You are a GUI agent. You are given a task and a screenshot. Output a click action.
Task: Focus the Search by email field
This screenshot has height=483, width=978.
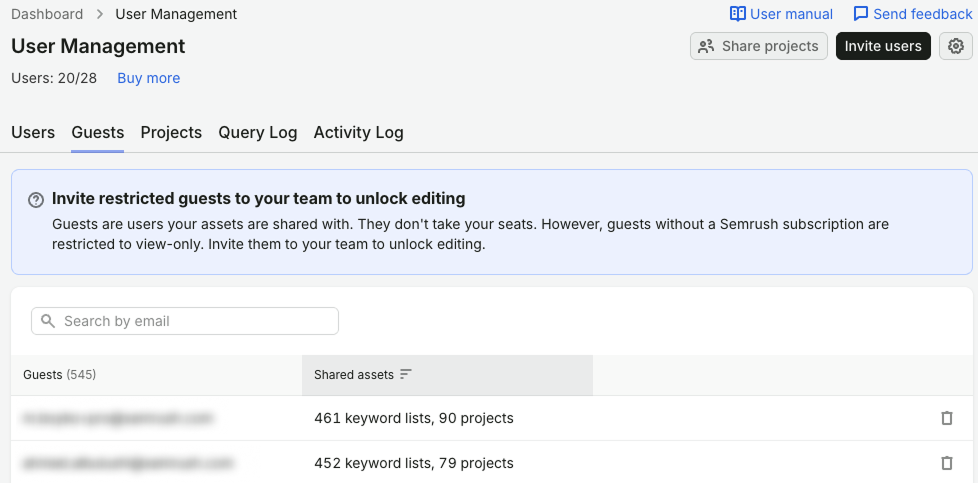(185, 321)
